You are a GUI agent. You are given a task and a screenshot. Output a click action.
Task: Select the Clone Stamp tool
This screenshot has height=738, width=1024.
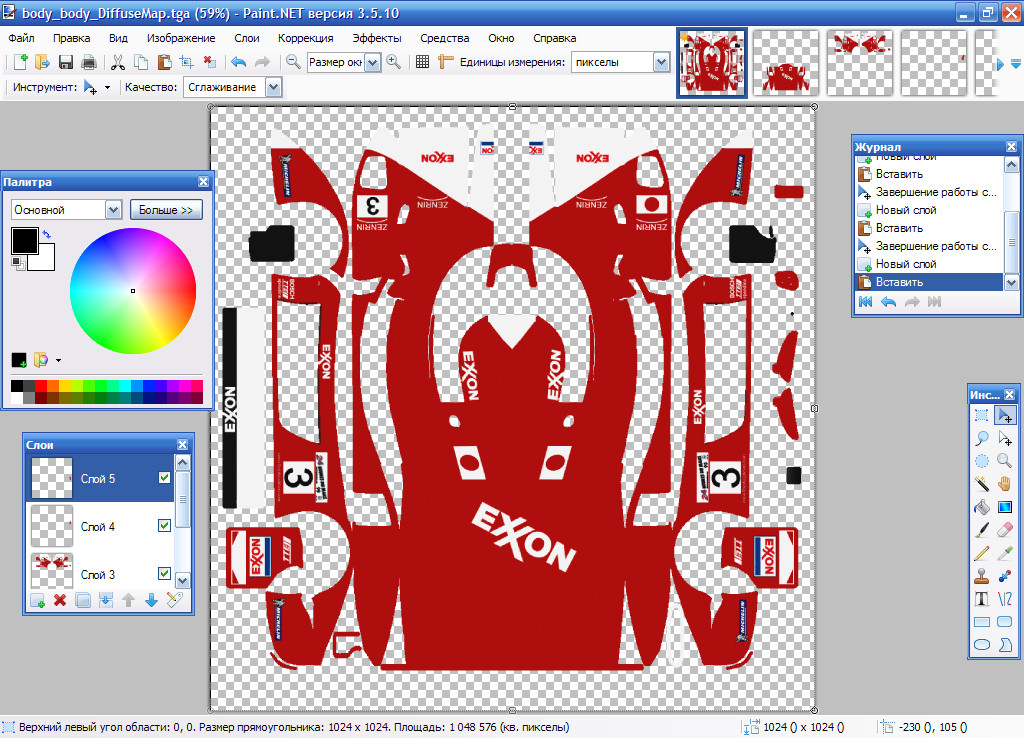point(981,576)
